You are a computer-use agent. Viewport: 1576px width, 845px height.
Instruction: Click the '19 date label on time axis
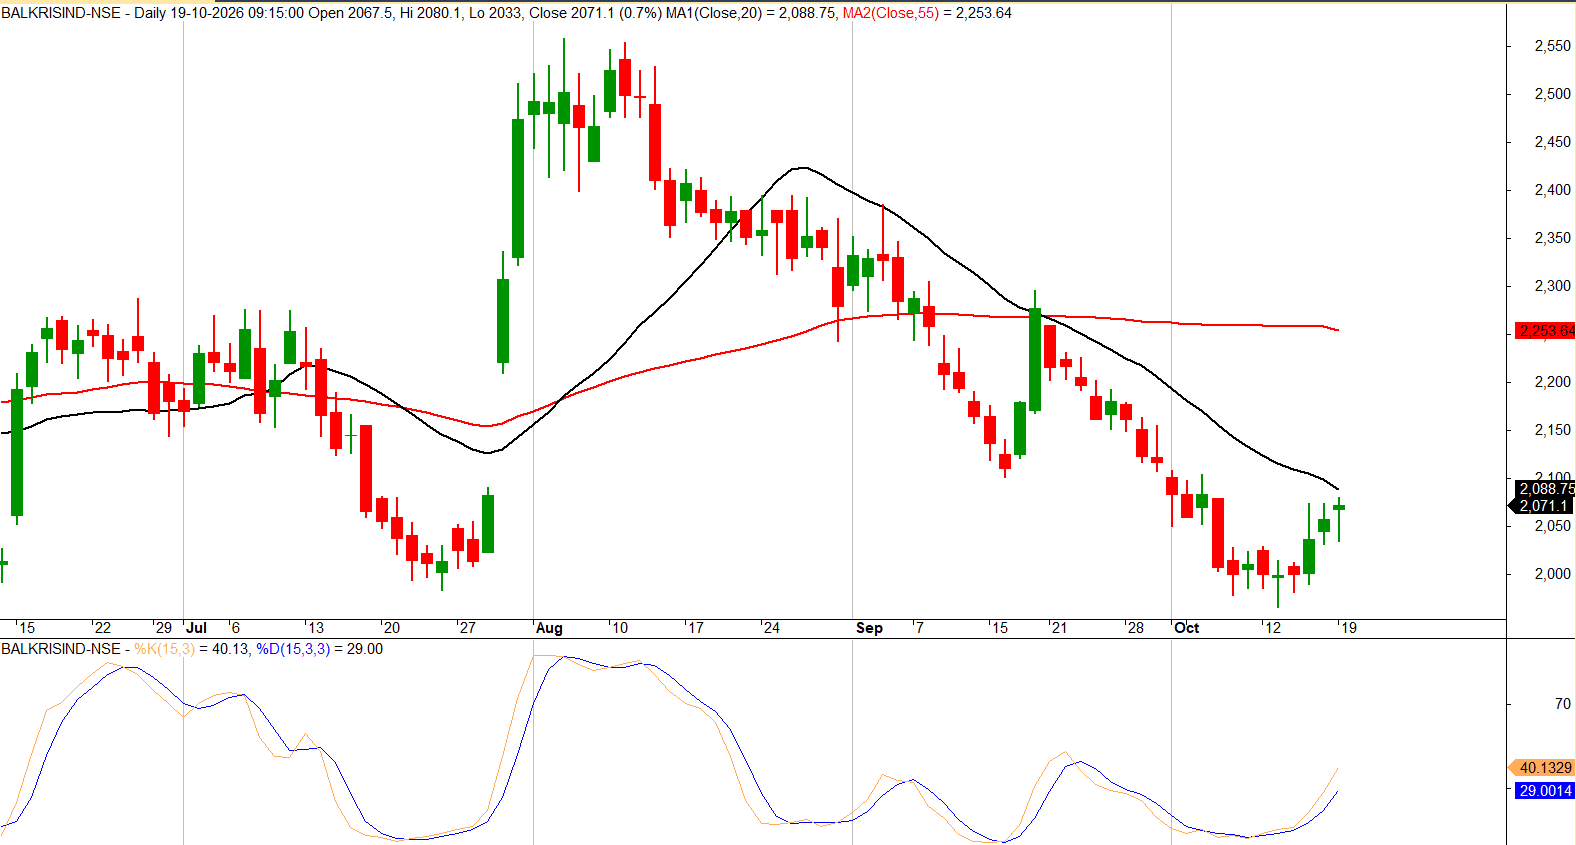[1348, 628]
